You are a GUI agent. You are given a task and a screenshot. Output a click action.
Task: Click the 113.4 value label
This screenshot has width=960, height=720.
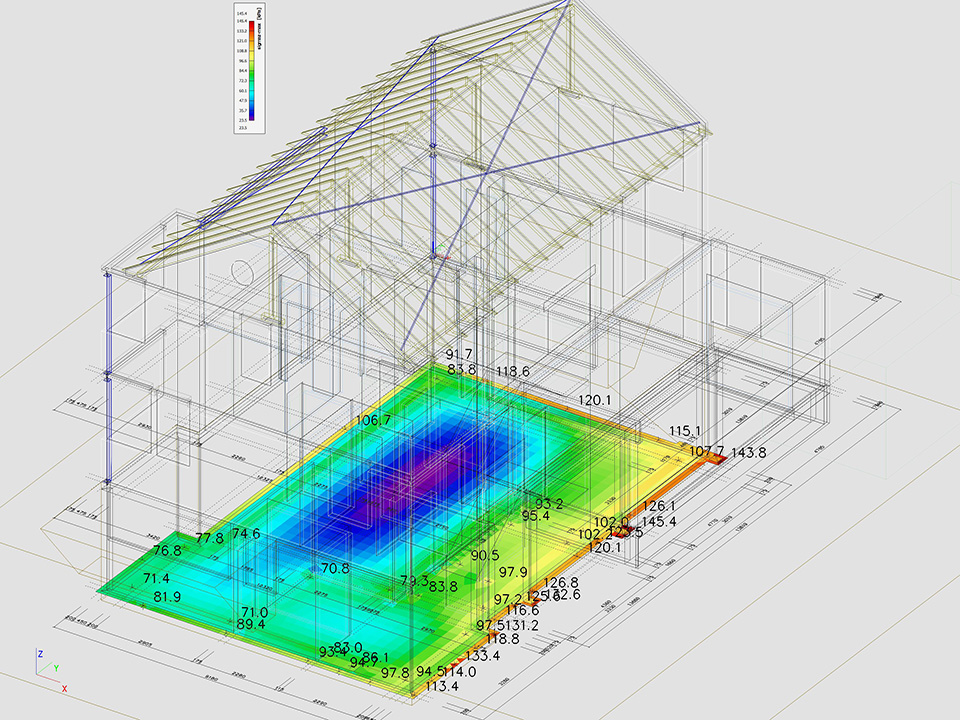441,686
